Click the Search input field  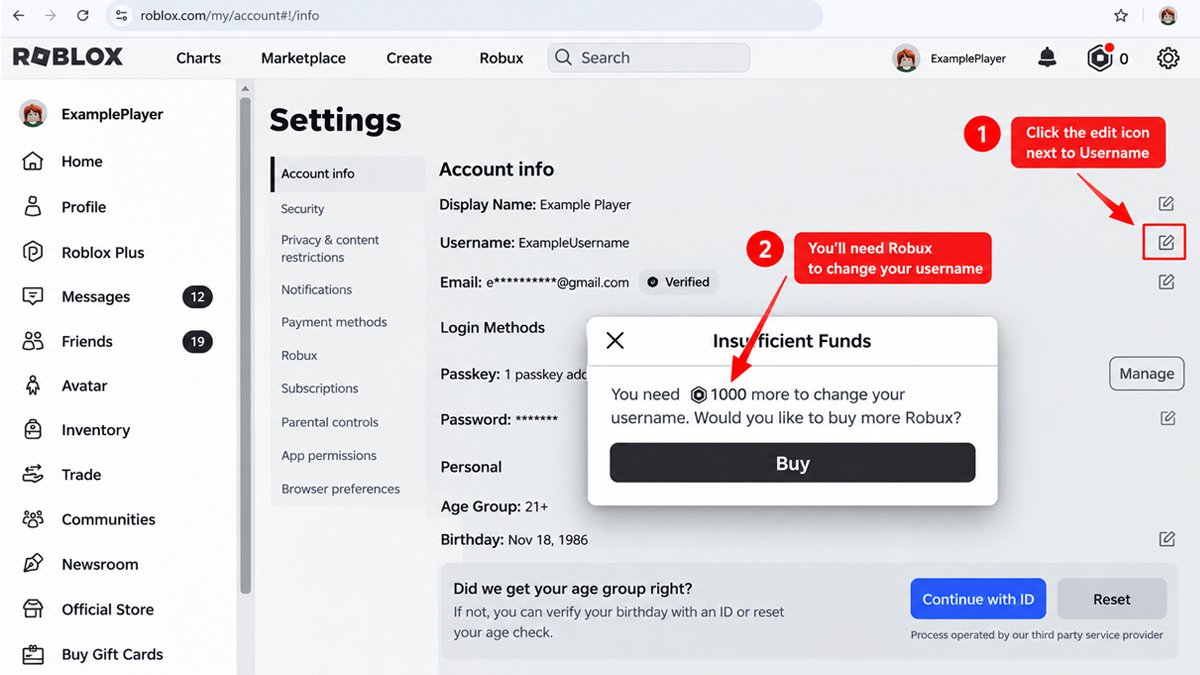coord(648,58)
